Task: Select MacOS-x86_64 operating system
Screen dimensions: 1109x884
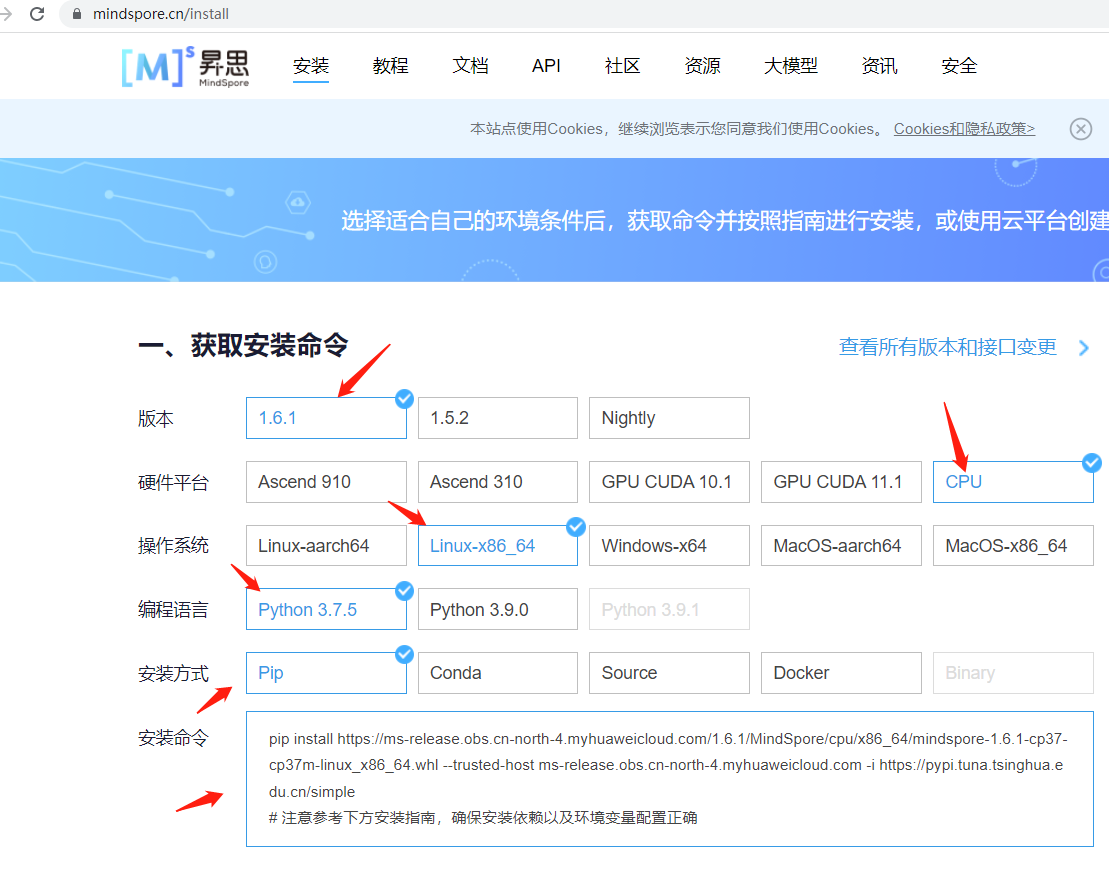Action: pos(1013,545)
